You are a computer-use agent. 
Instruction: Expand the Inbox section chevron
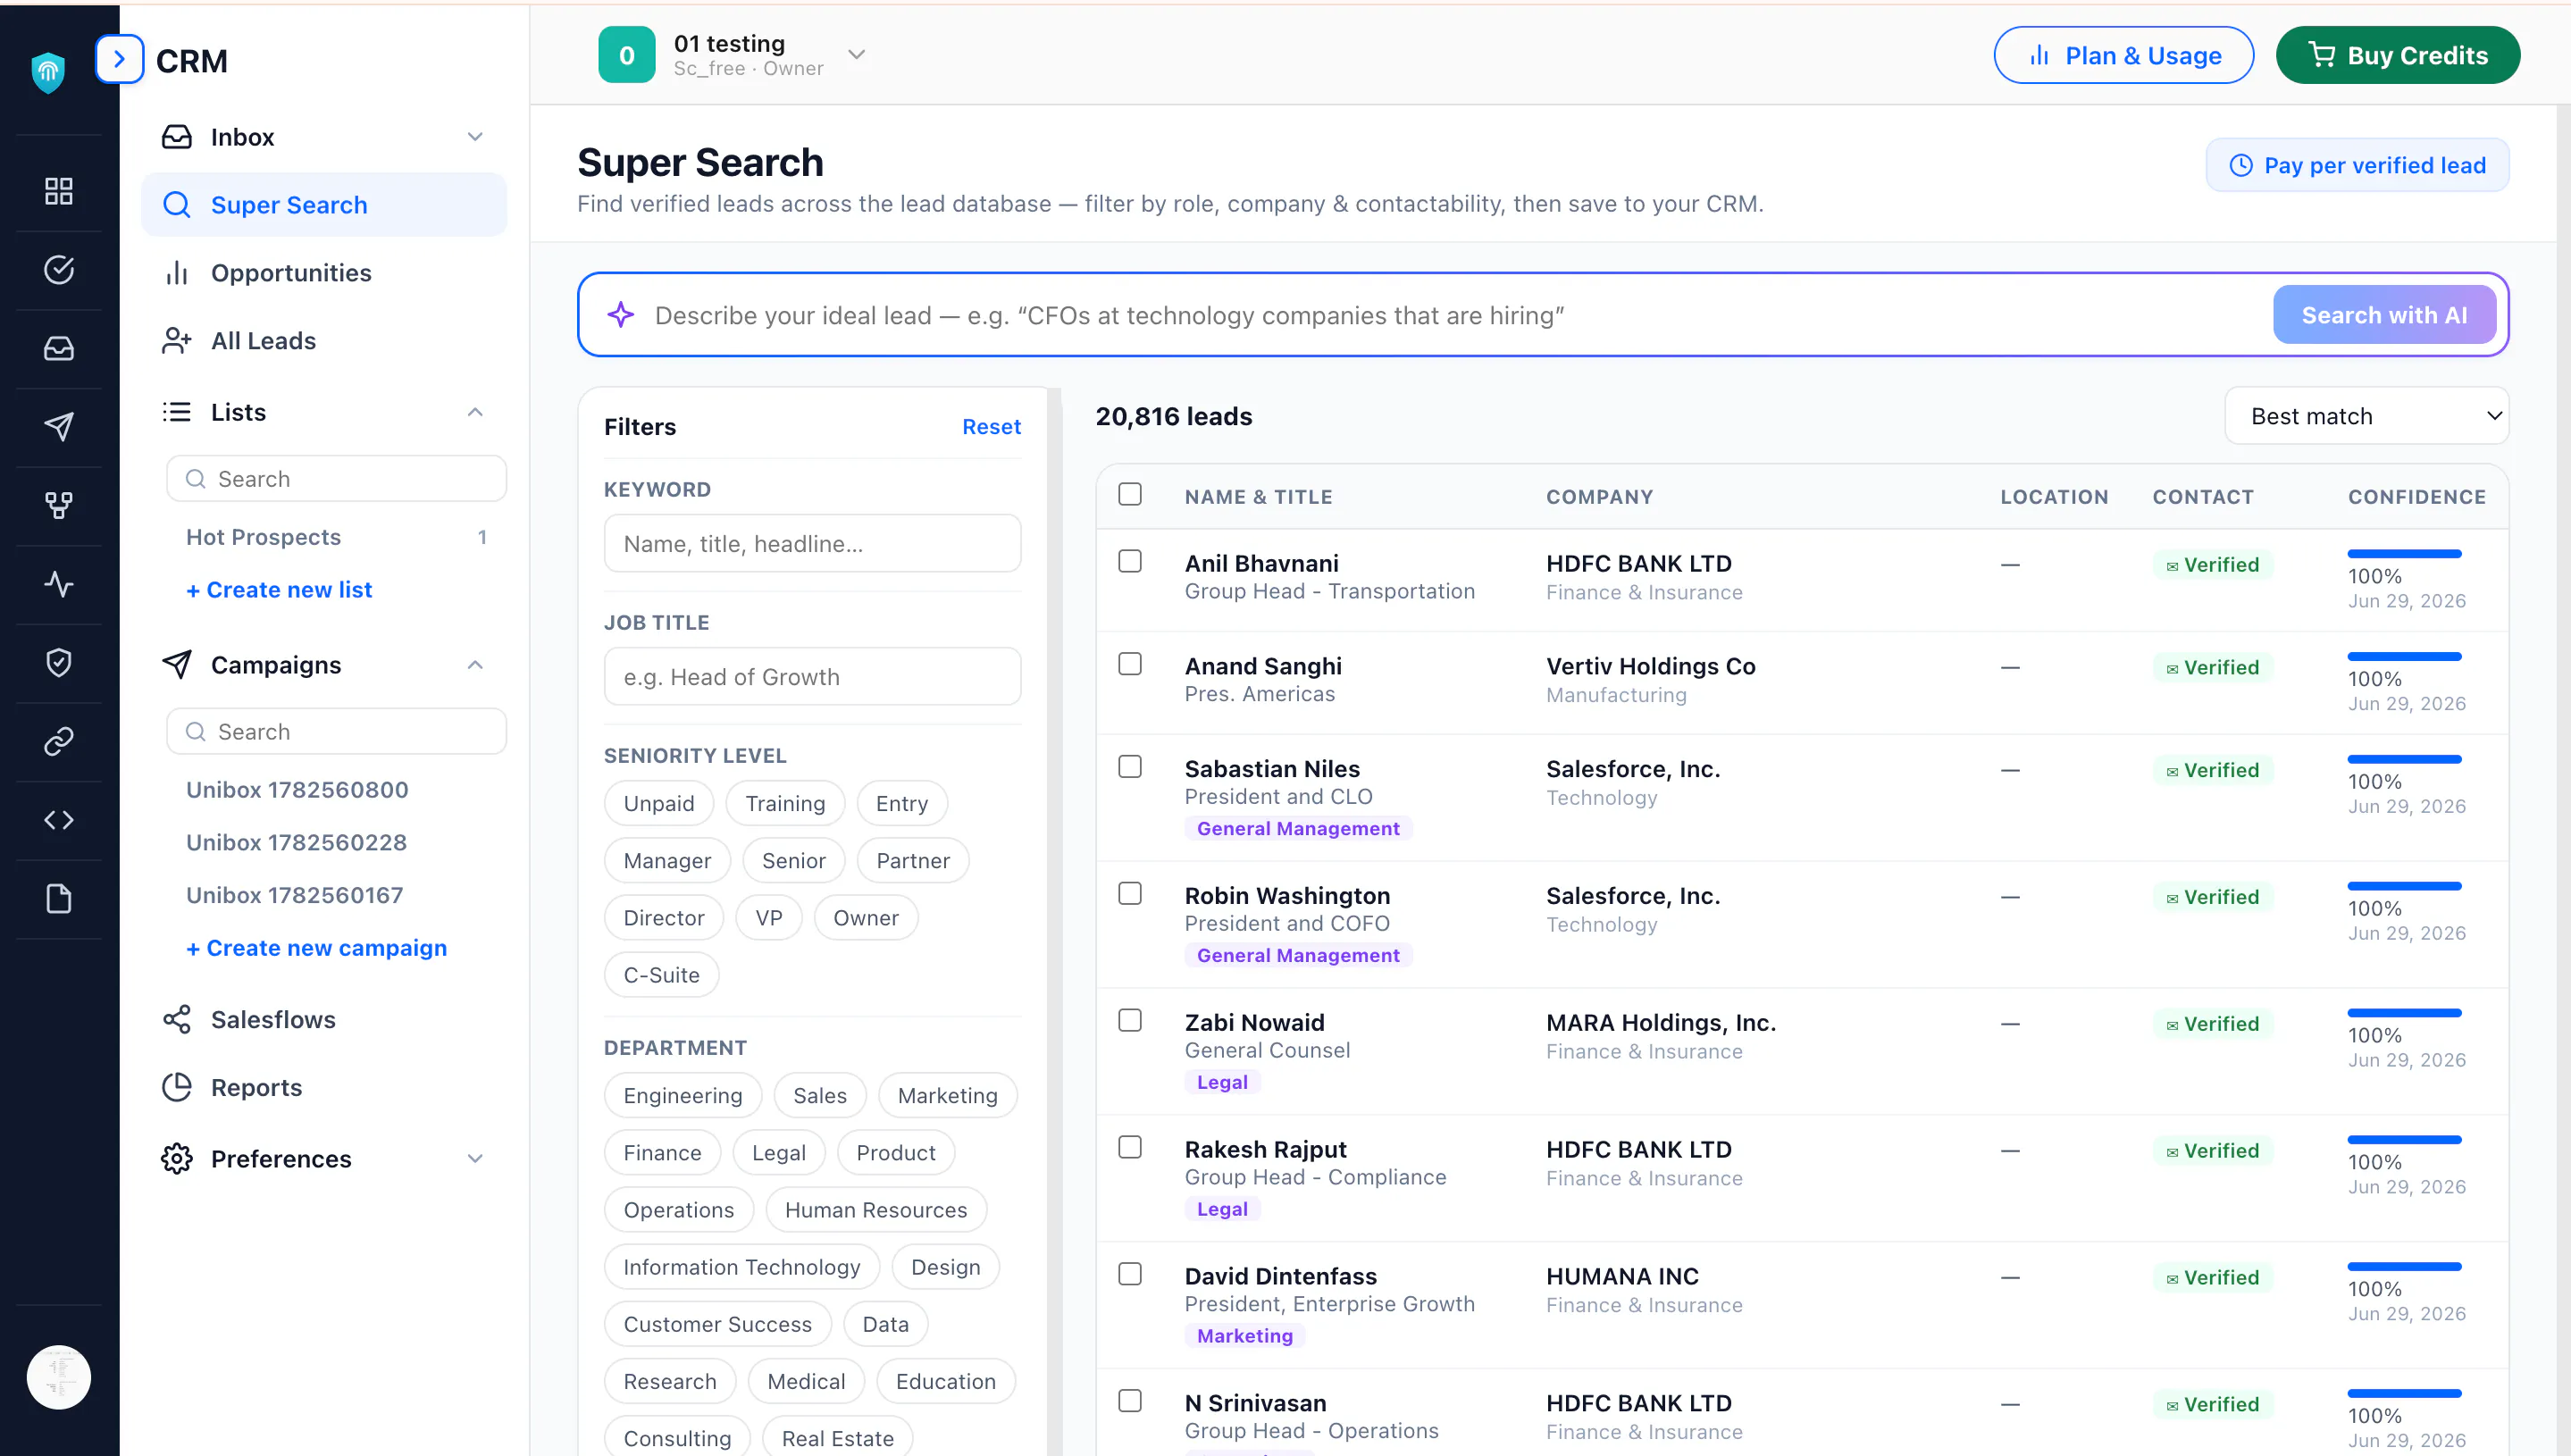[x=475, y=137]
